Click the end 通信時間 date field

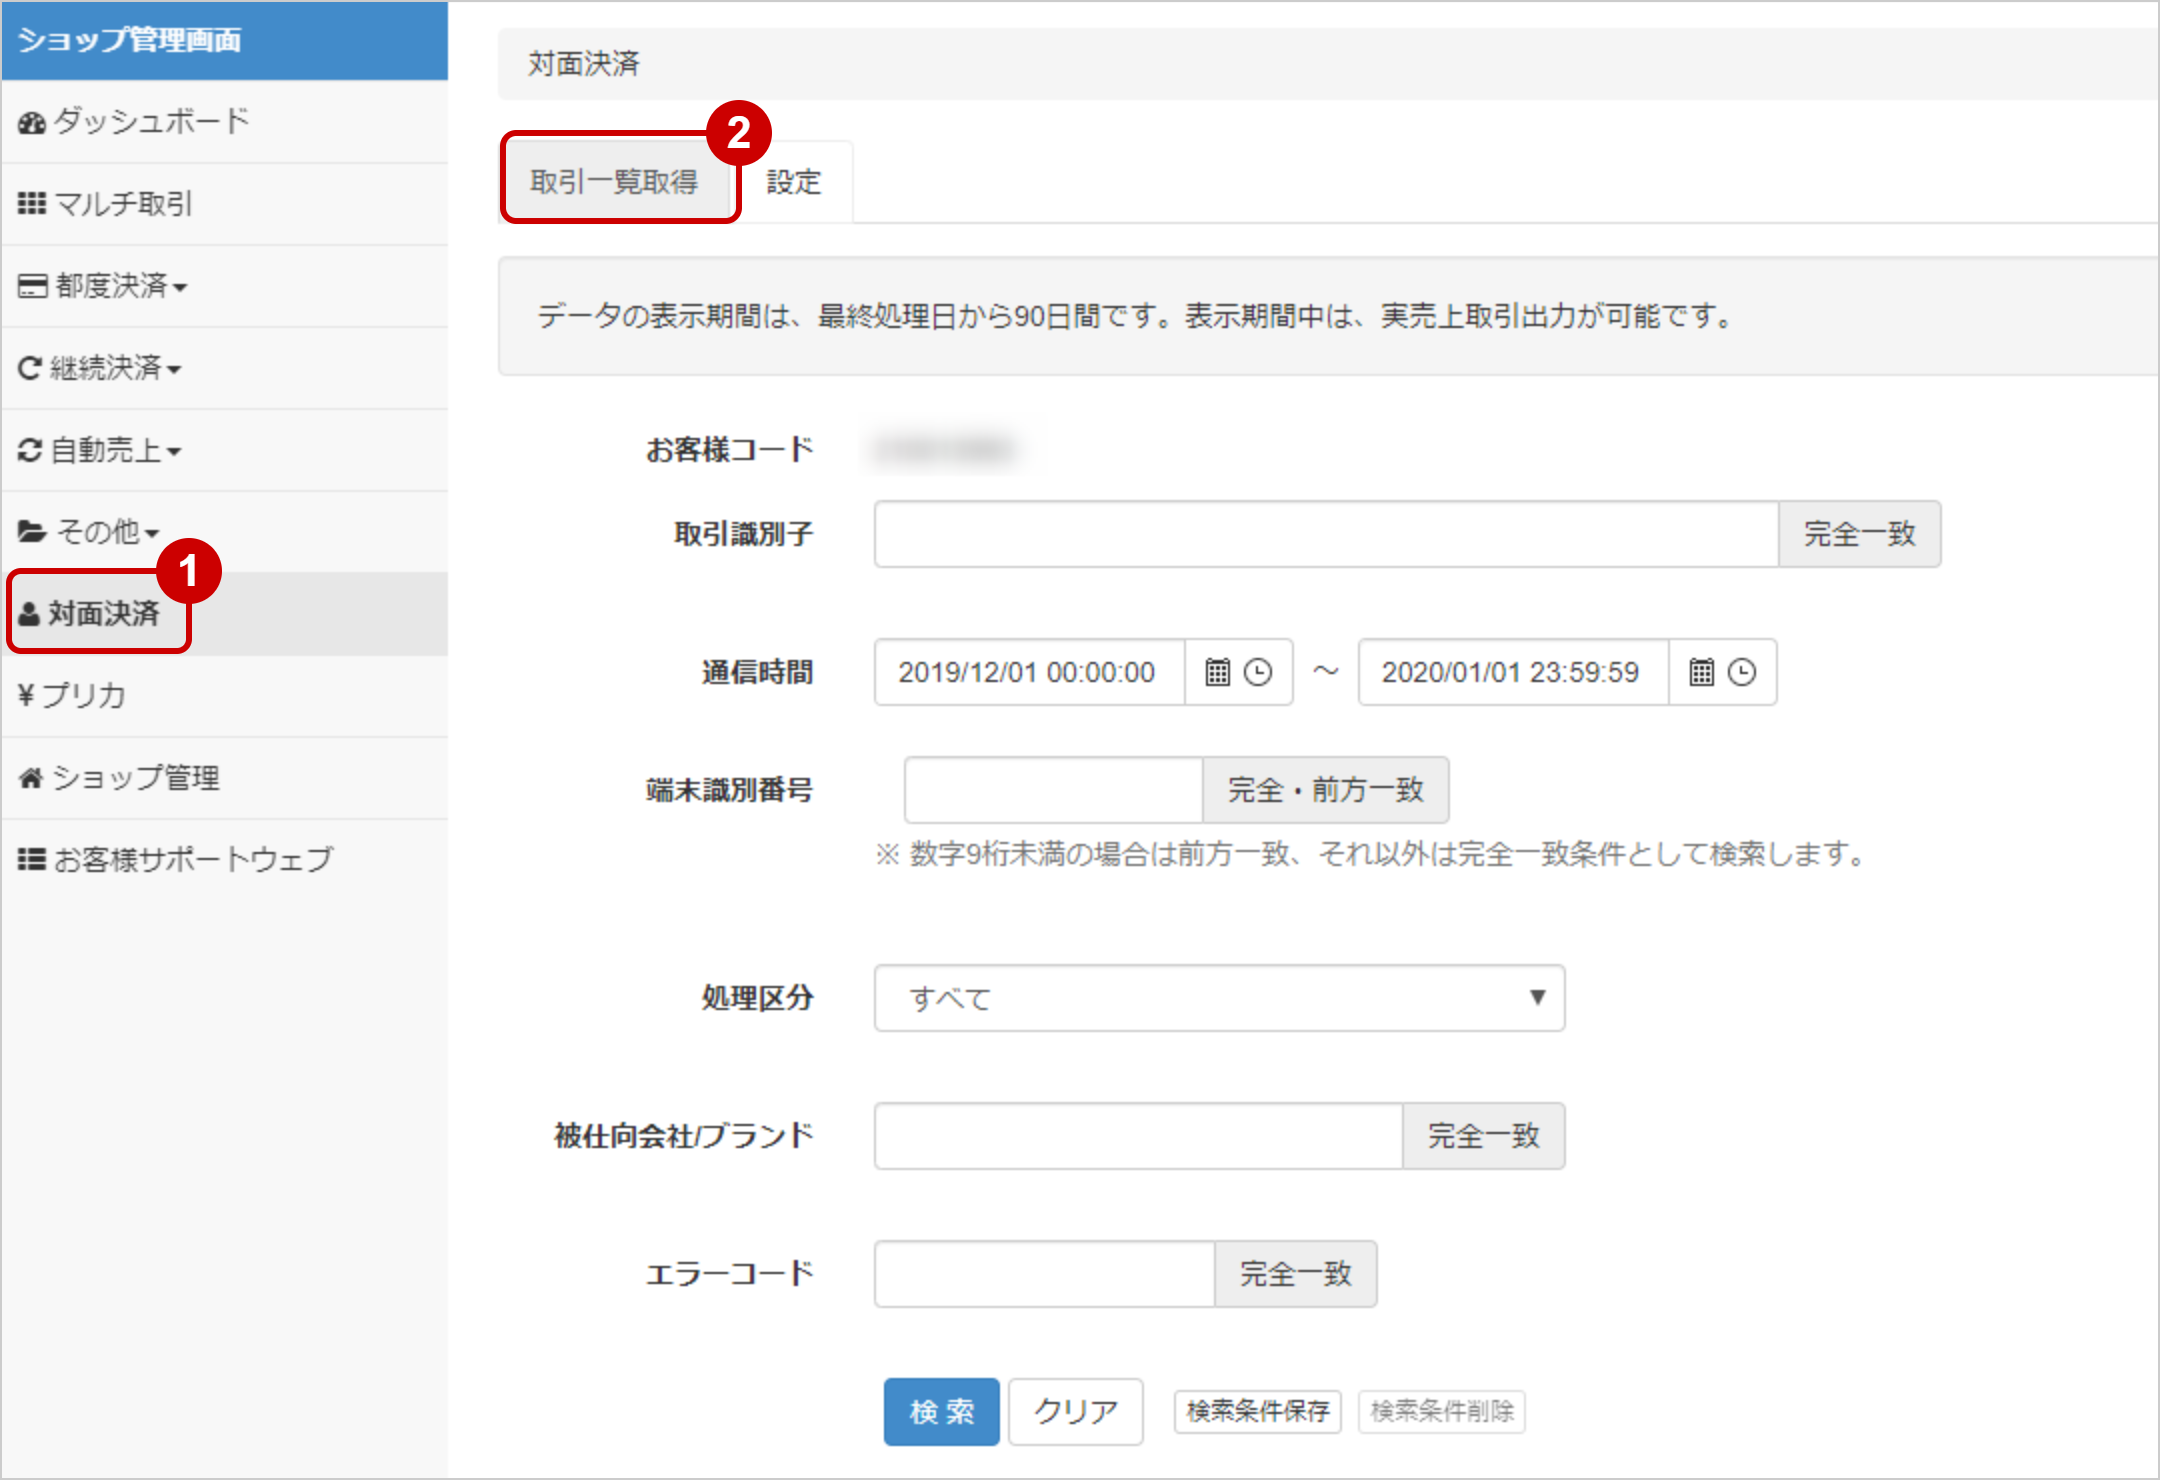coord(1513,672)
